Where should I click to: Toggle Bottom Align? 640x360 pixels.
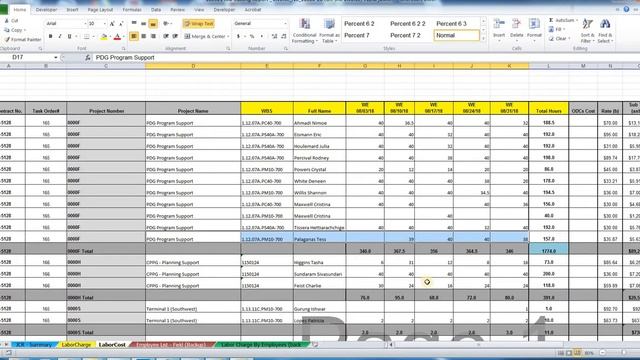(x=153, y=24)
